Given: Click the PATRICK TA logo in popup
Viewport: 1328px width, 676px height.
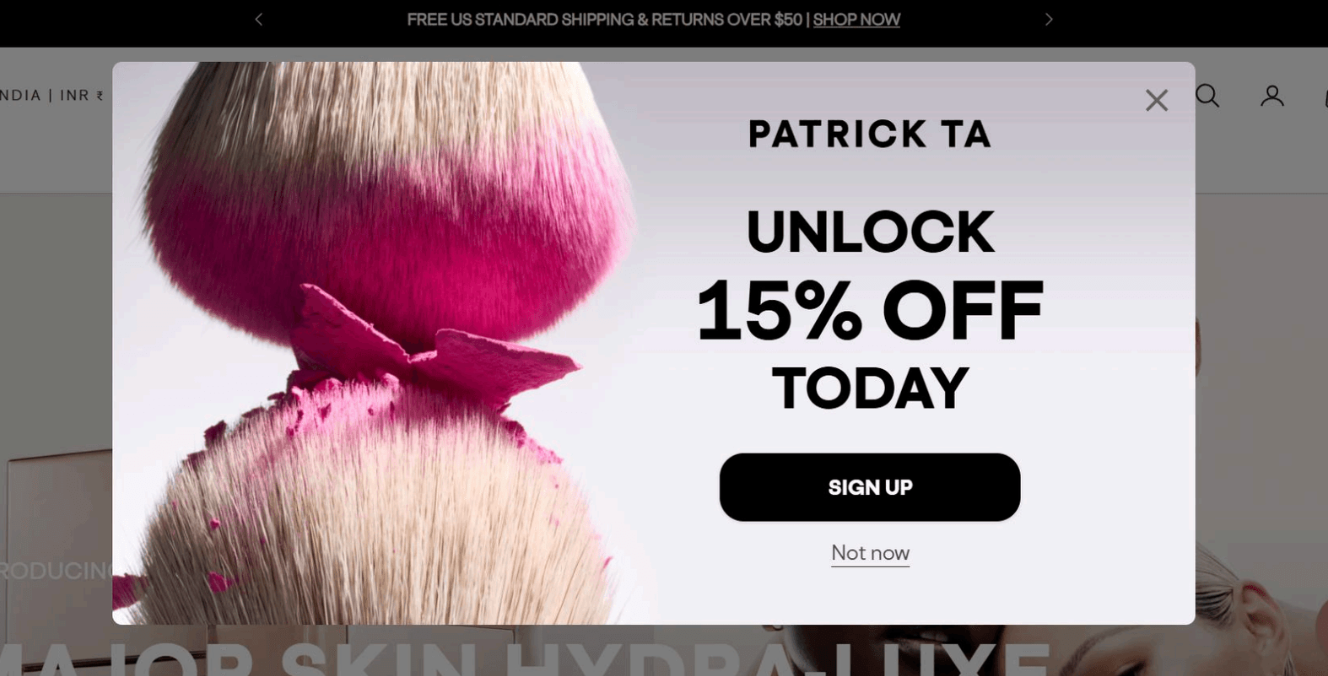Looking at the screenshot, I should [870, 133].
